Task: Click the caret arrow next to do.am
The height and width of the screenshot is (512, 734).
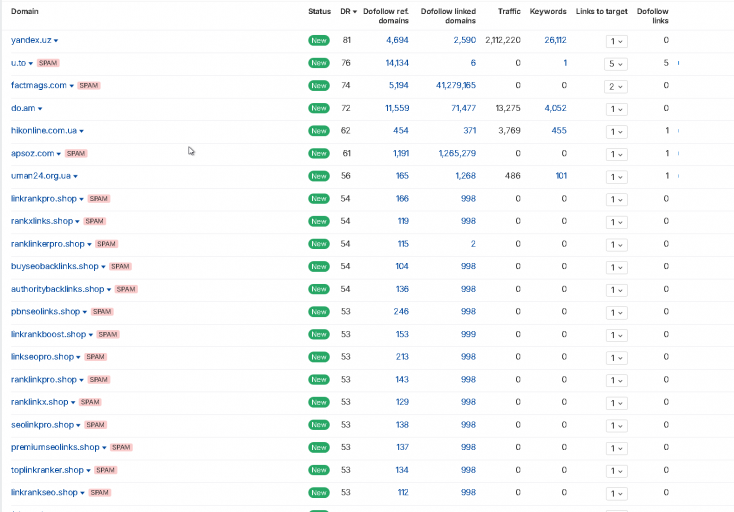Action: (40, 109)
